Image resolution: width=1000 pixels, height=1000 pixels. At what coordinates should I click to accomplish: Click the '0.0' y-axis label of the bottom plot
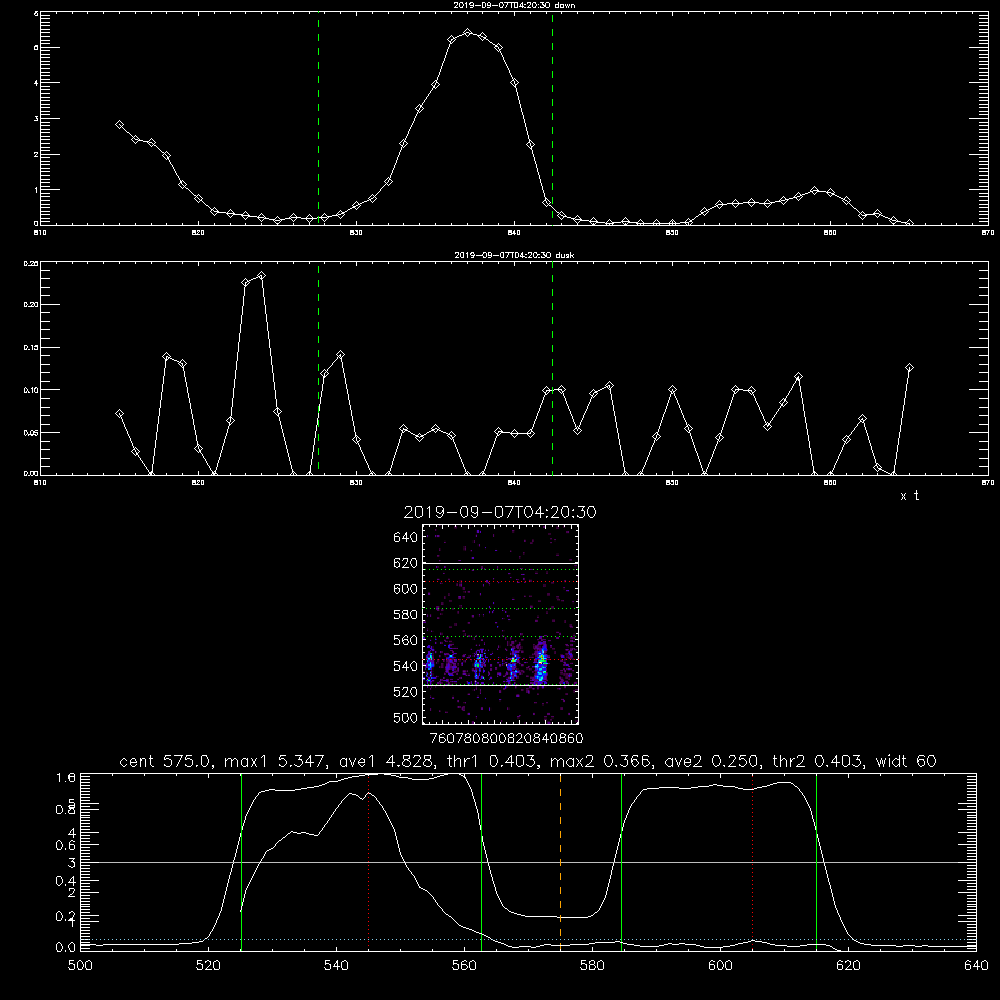click(66, 947)
